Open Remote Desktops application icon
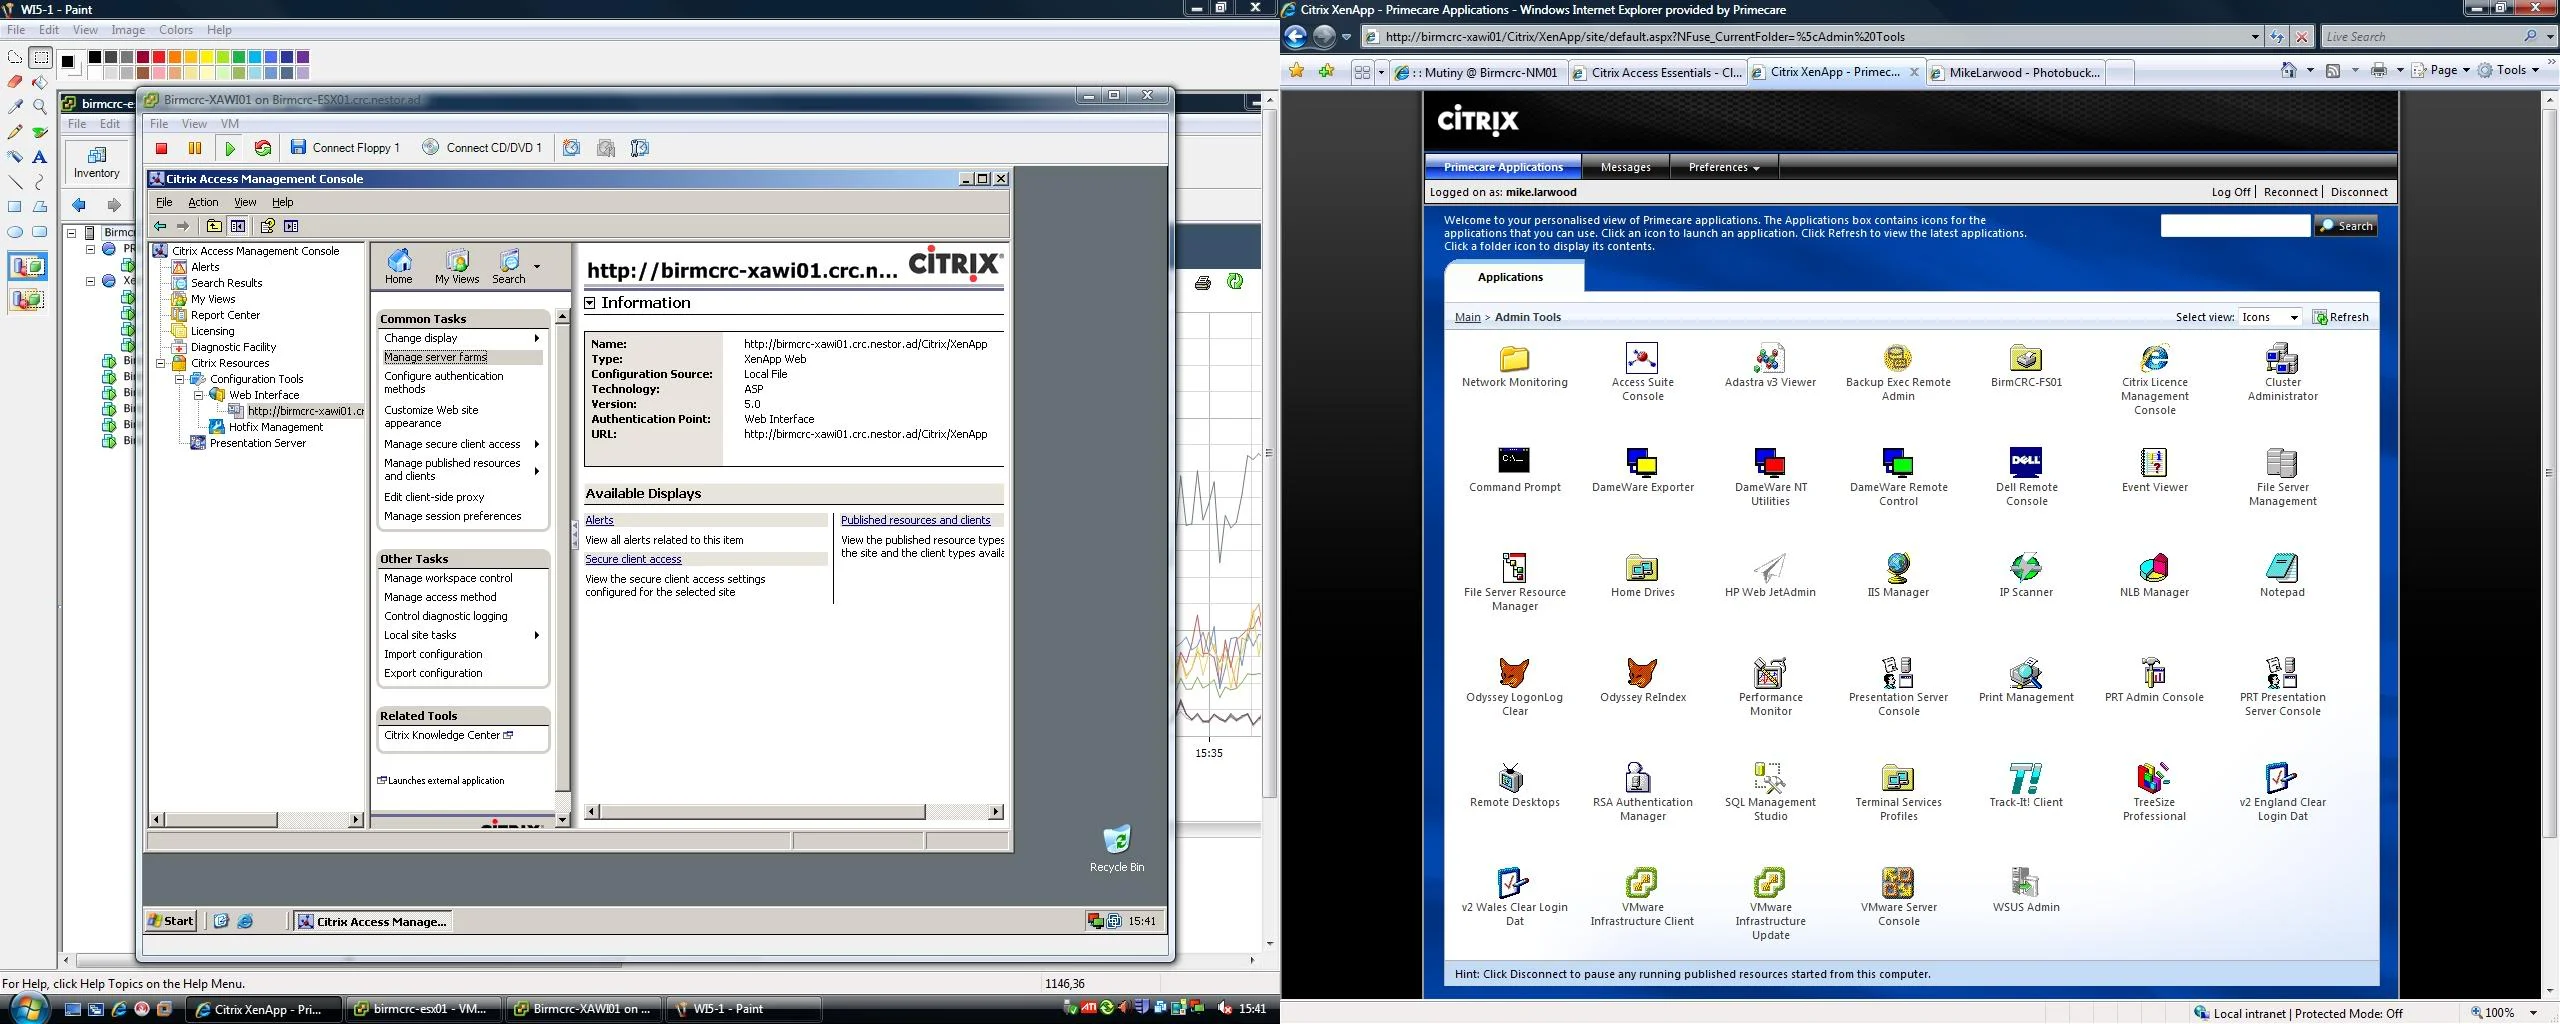This screenshot has height=1024, width=2560. (x=1514, y=786)
